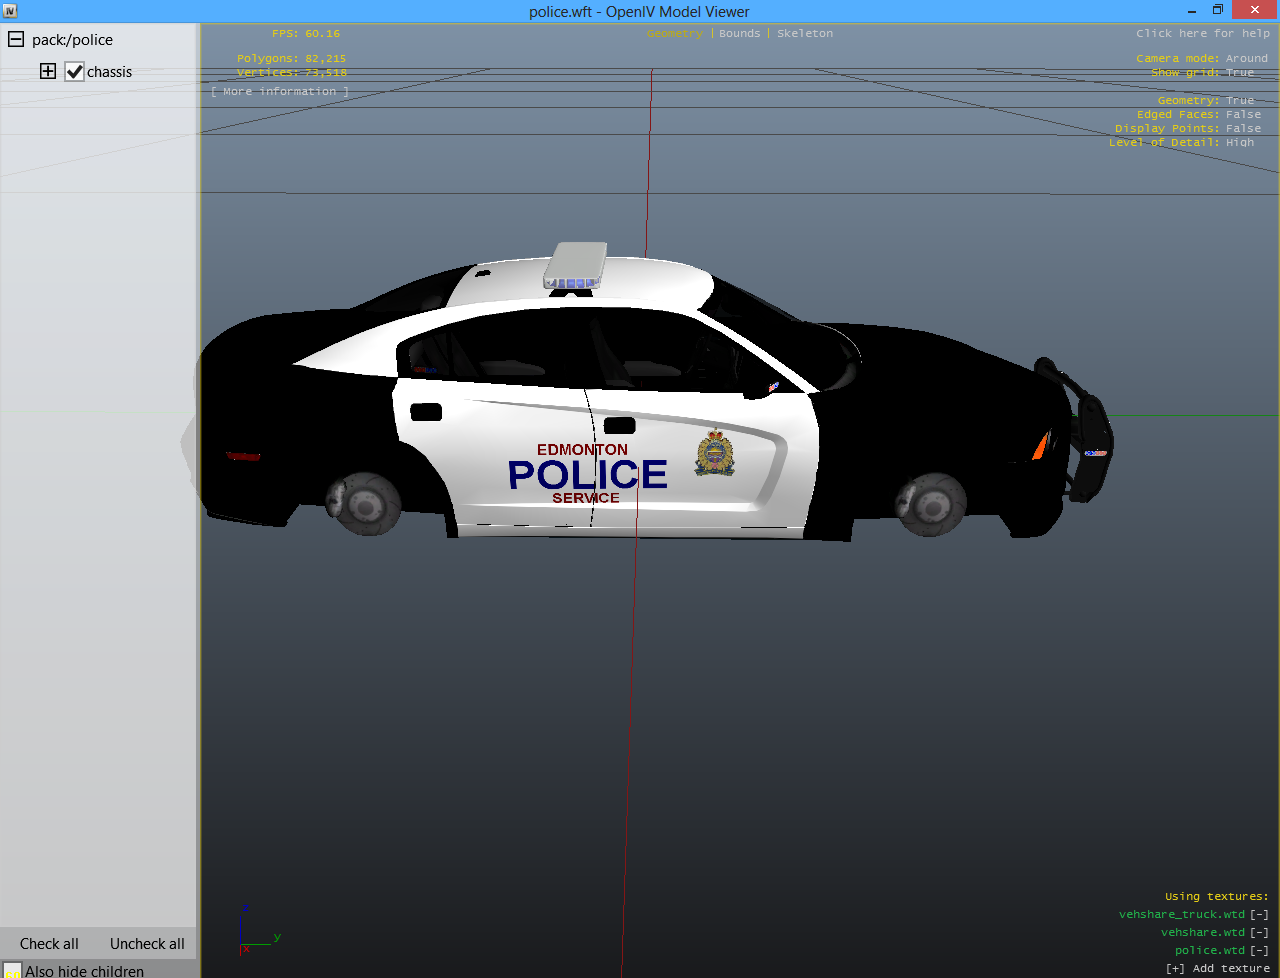1280x978 pixels.
Task: Toggle the chassis visibility checkbox
Action: [x=74, y=72]
